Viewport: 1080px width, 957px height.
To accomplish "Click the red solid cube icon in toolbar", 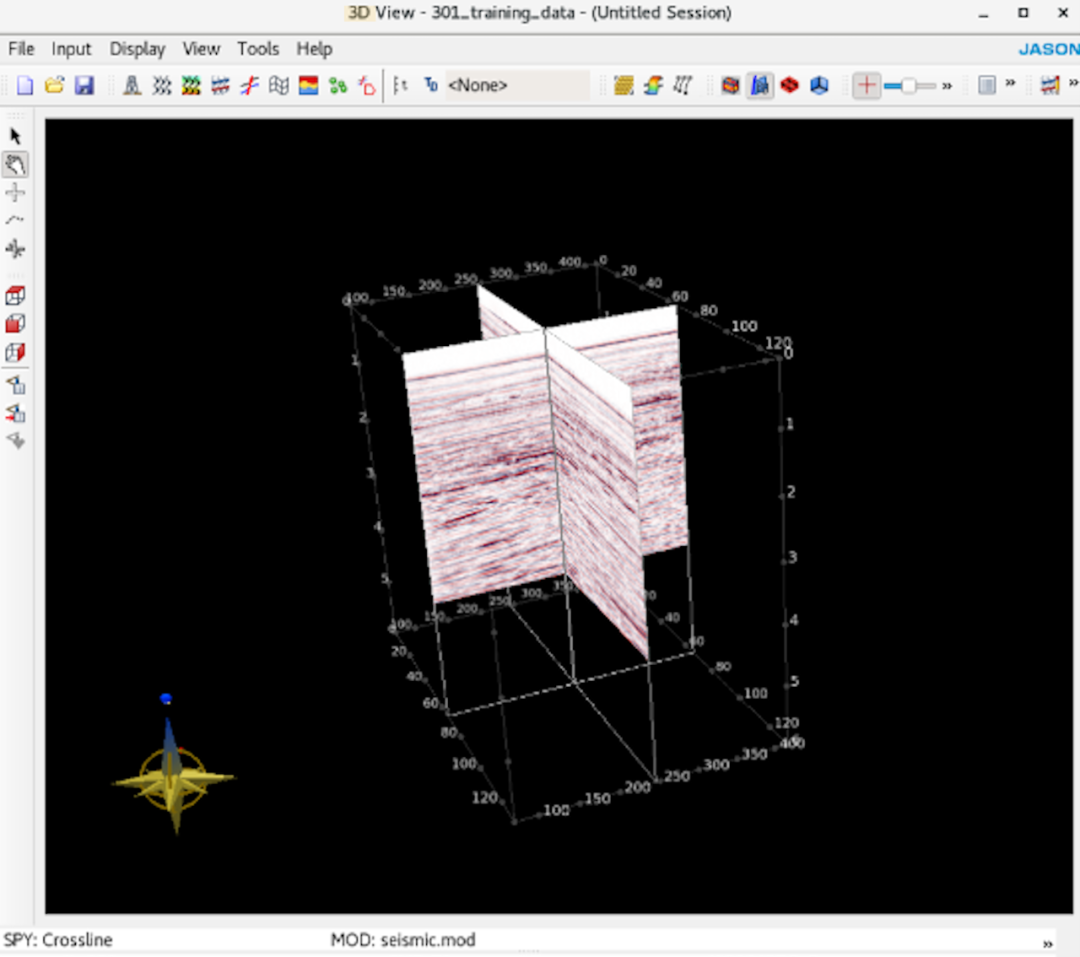I will coord(790,86).
